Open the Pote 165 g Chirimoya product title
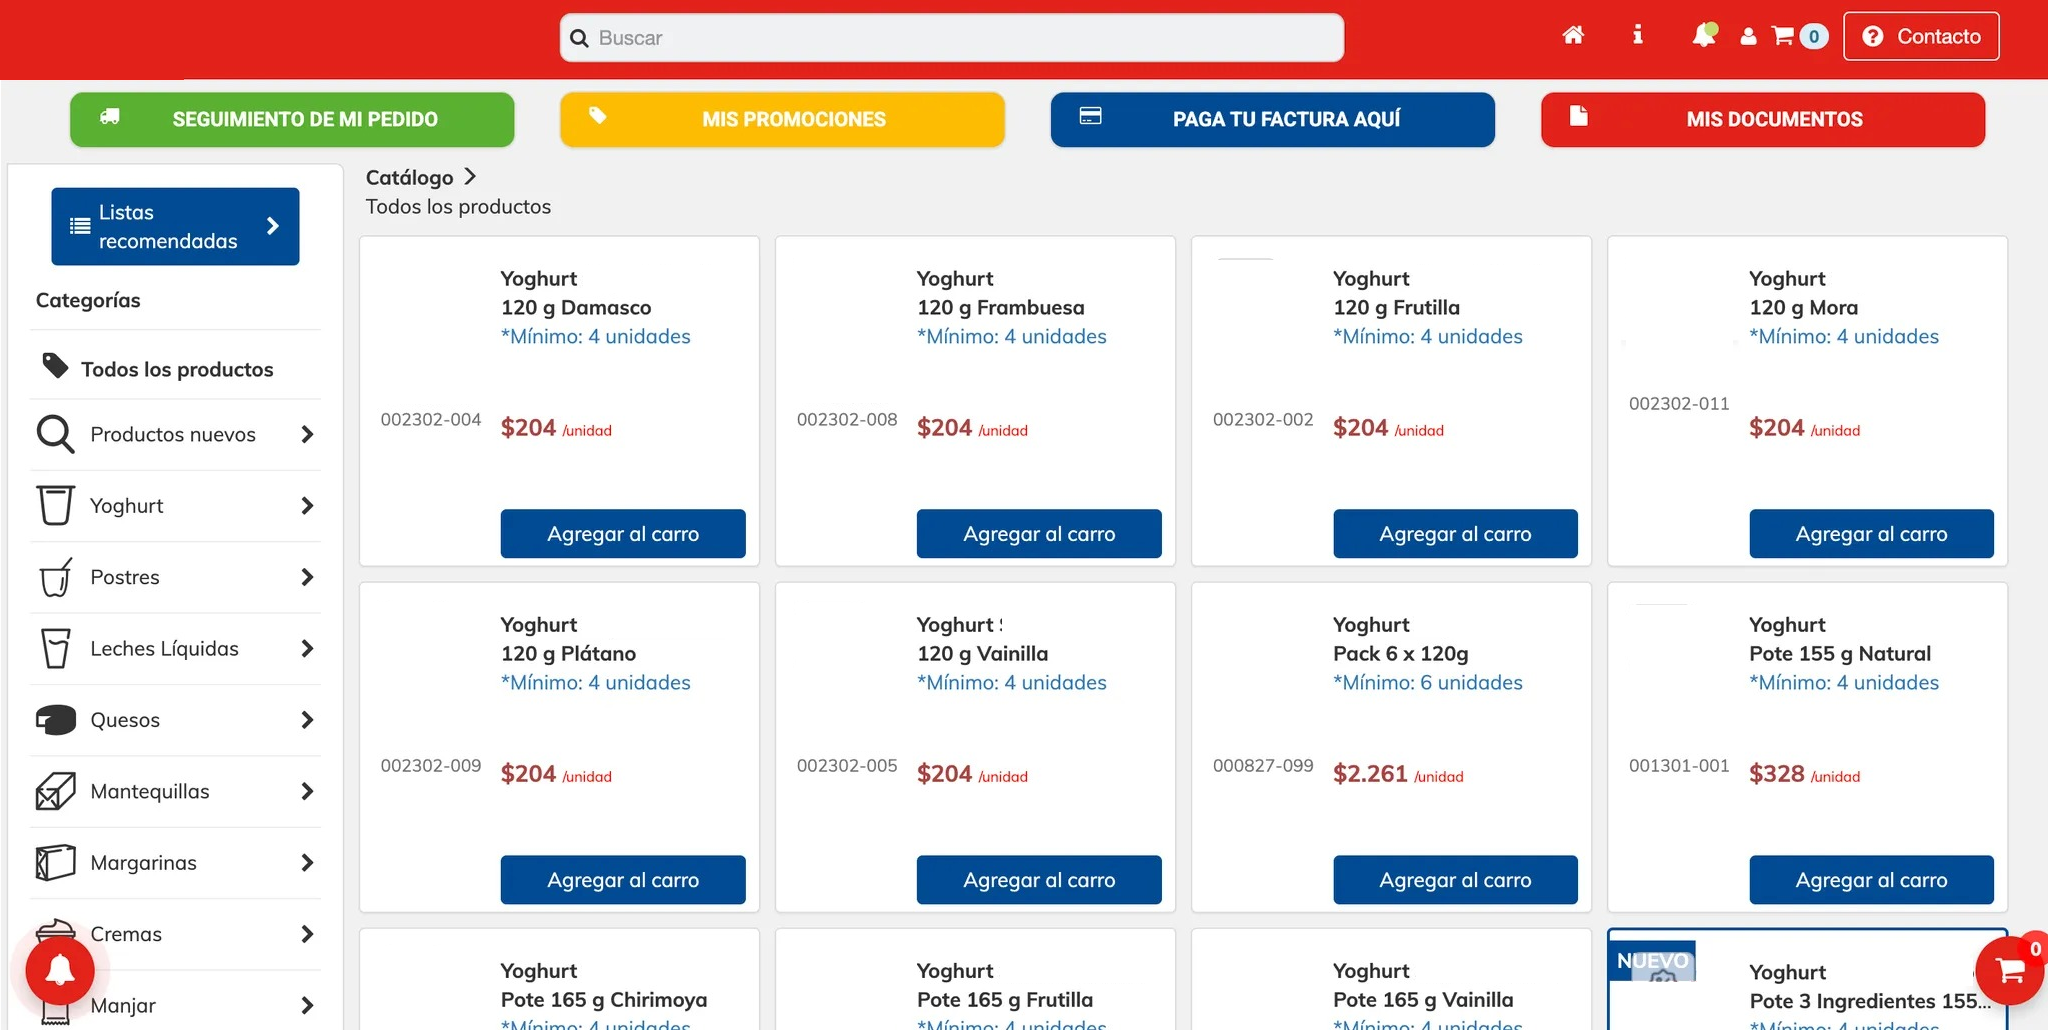This screenshot has height=1030, width=2048. coord(604,1000)
